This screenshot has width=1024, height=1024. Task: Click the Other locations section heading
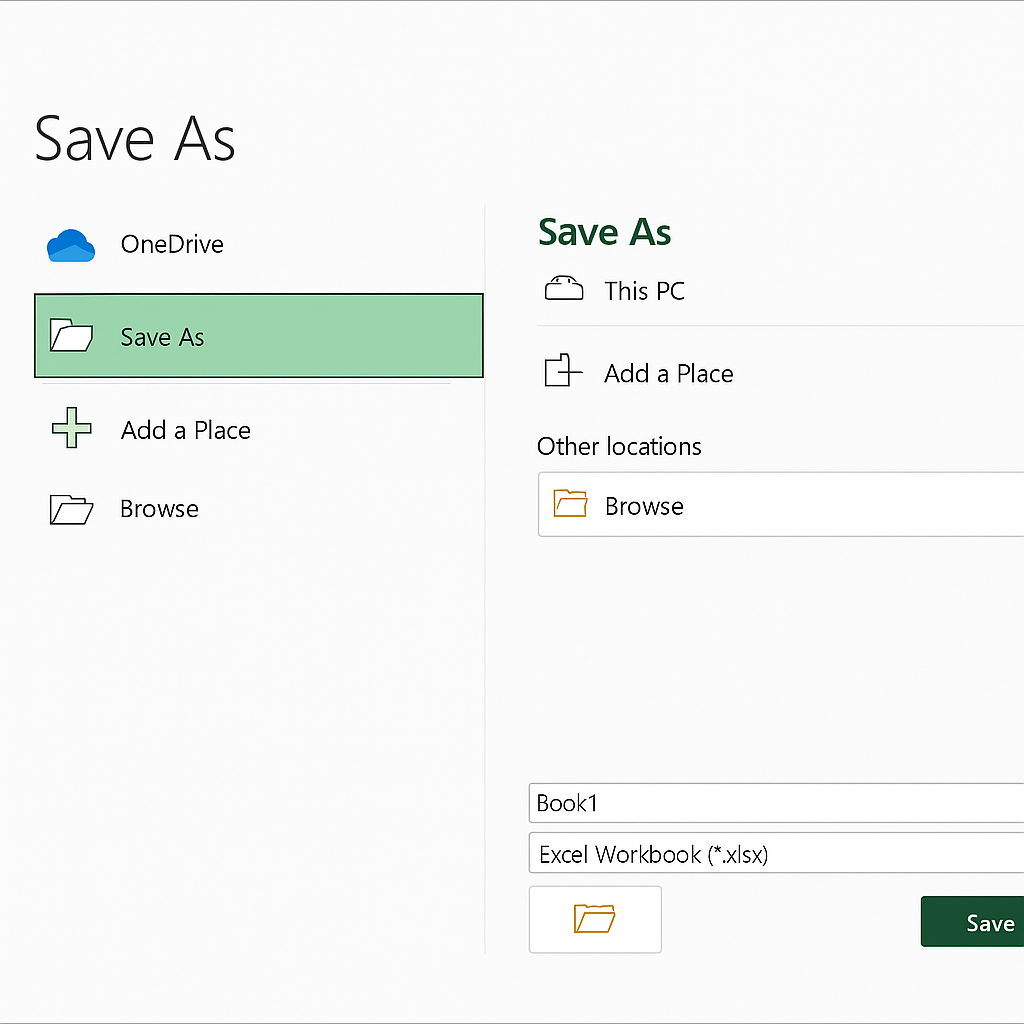(x=619, y=446)
